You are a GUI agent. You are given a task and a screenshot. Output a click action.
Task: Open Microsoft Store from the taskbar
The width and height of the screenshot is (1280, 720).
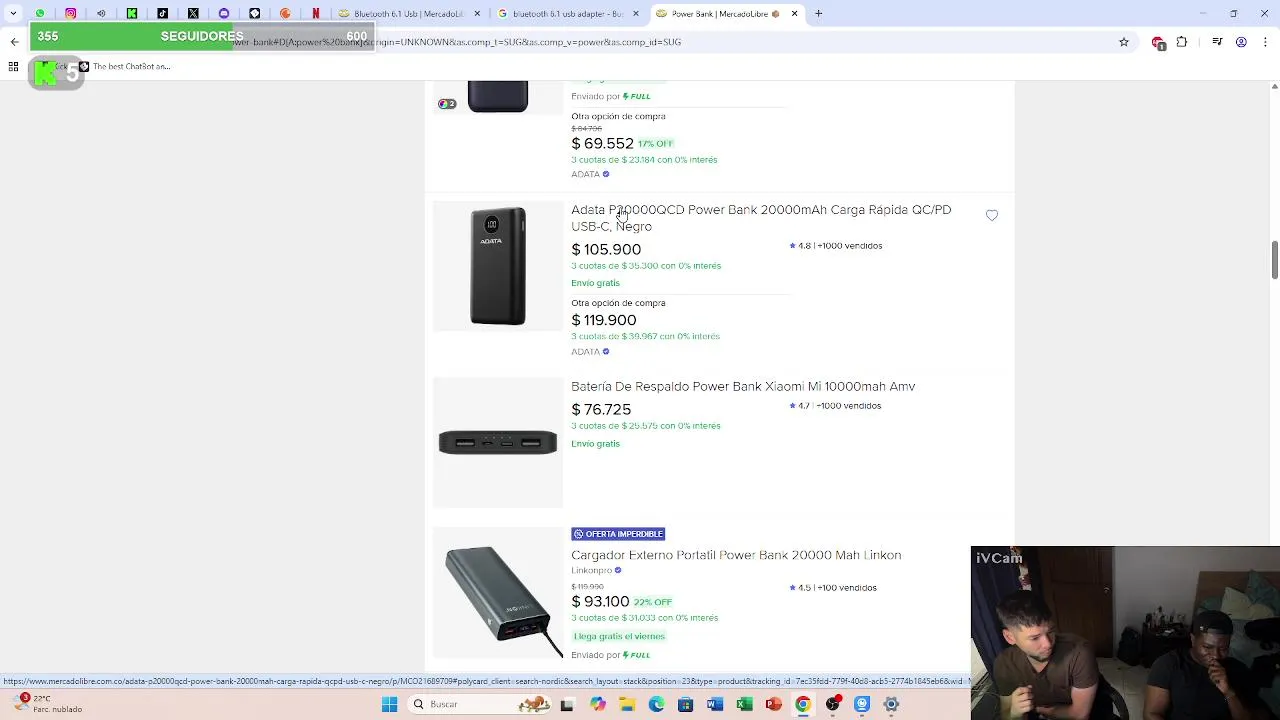(685, 704)
